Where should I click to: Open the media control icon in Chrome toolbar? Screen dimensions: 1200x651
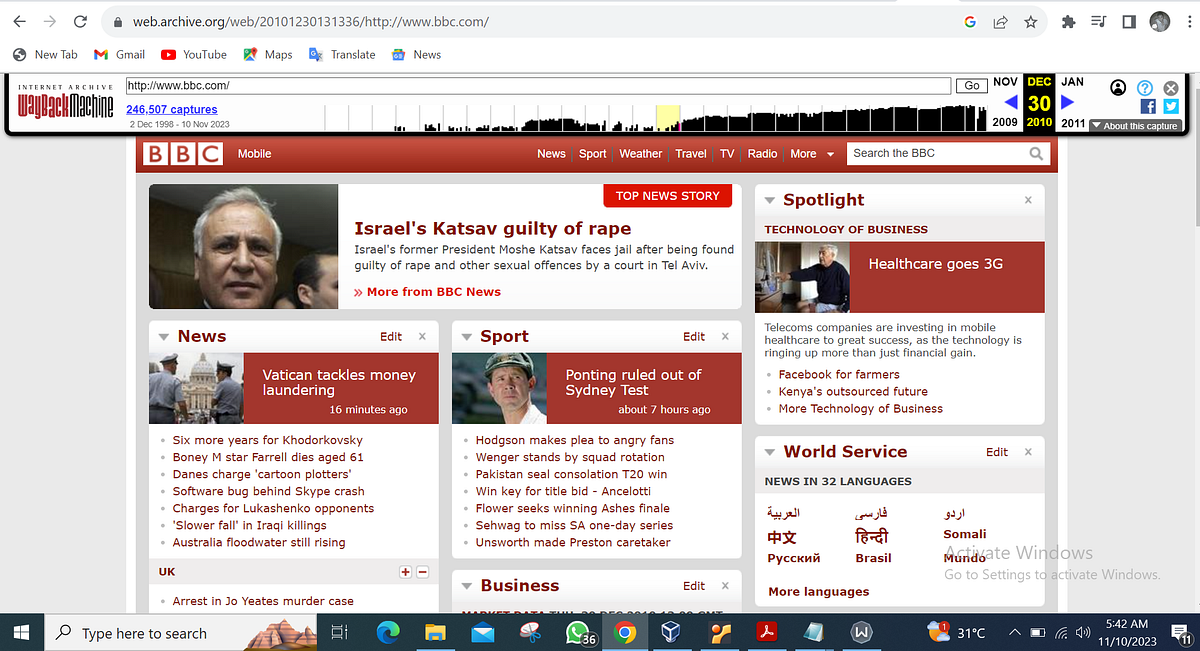[1099, 22]
